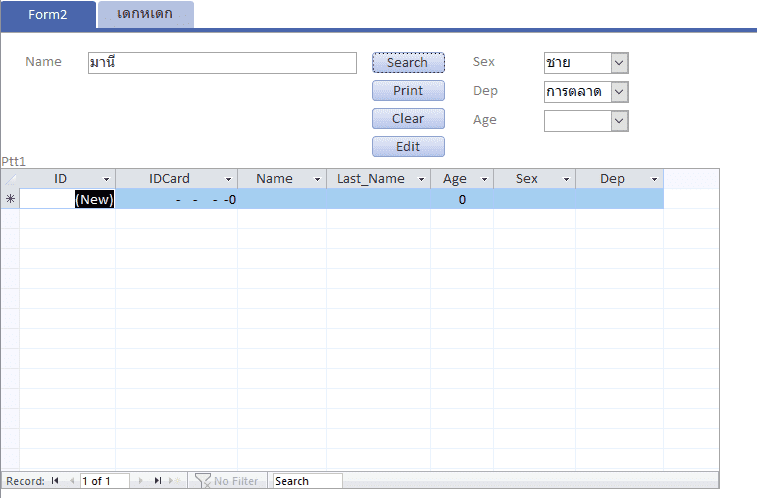Click the Last_Name cell in new row
757x498 pixels.
(x=378, y=199)
